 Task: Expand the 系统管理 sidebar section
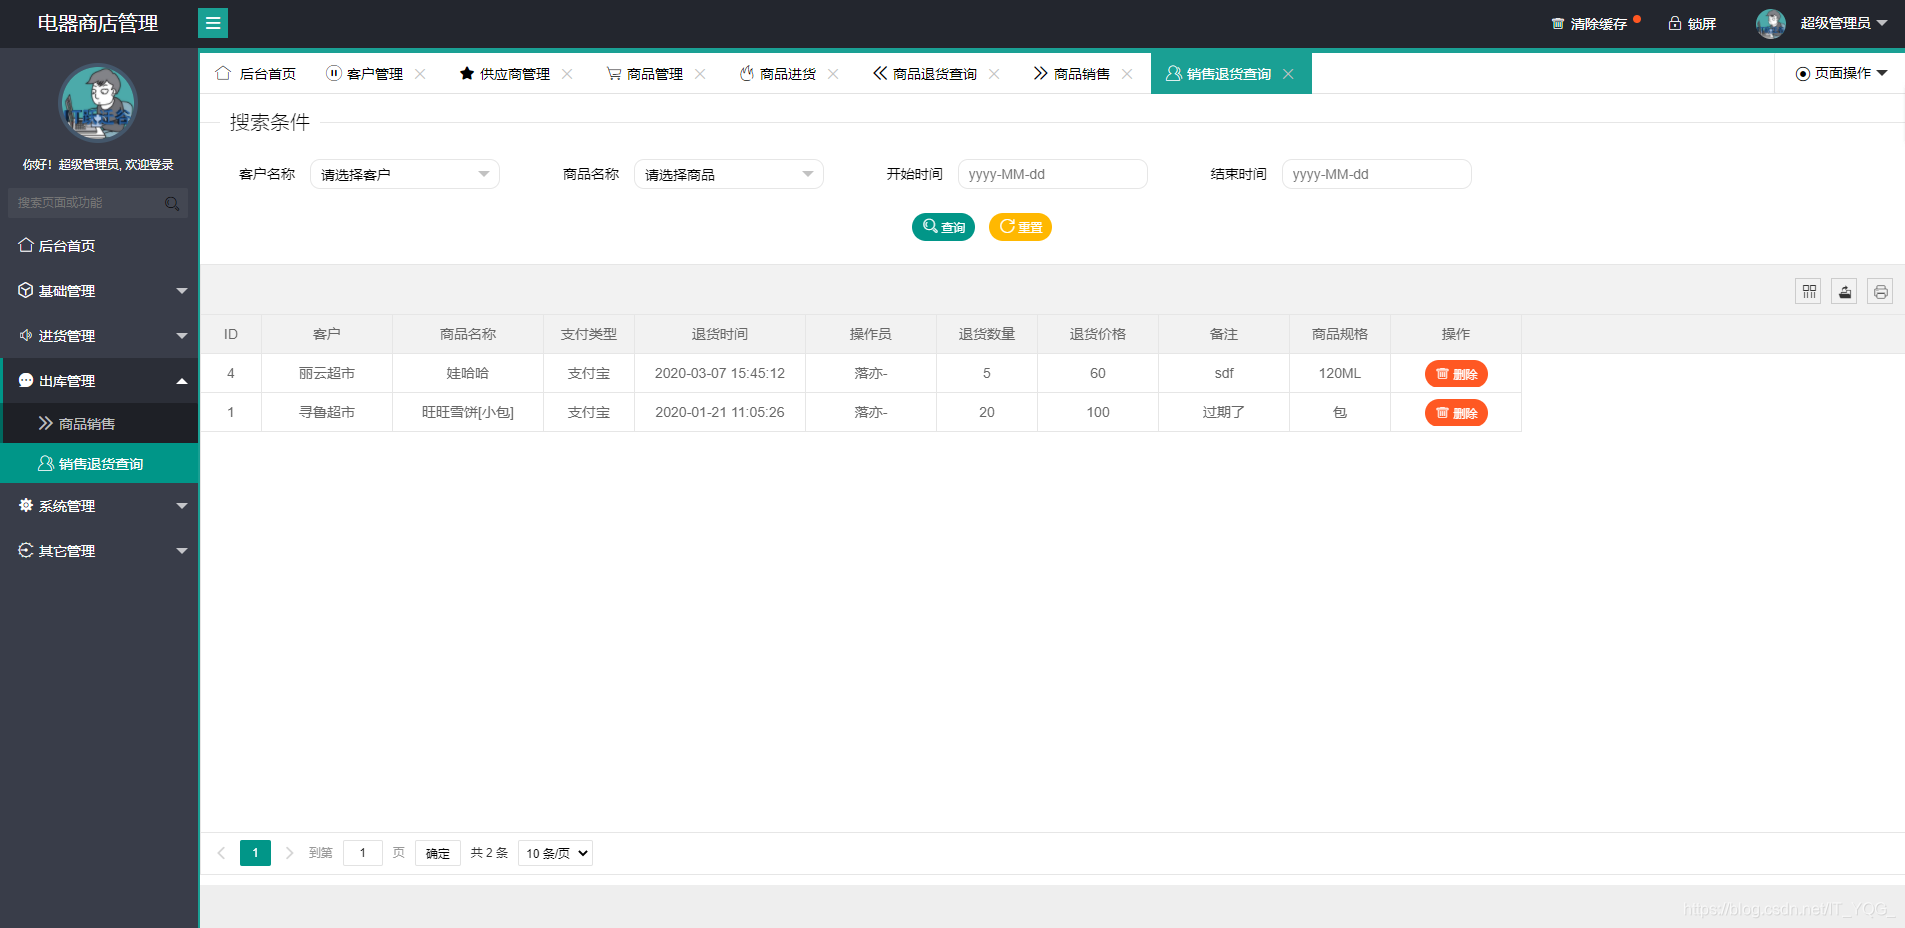pos(99,505)
